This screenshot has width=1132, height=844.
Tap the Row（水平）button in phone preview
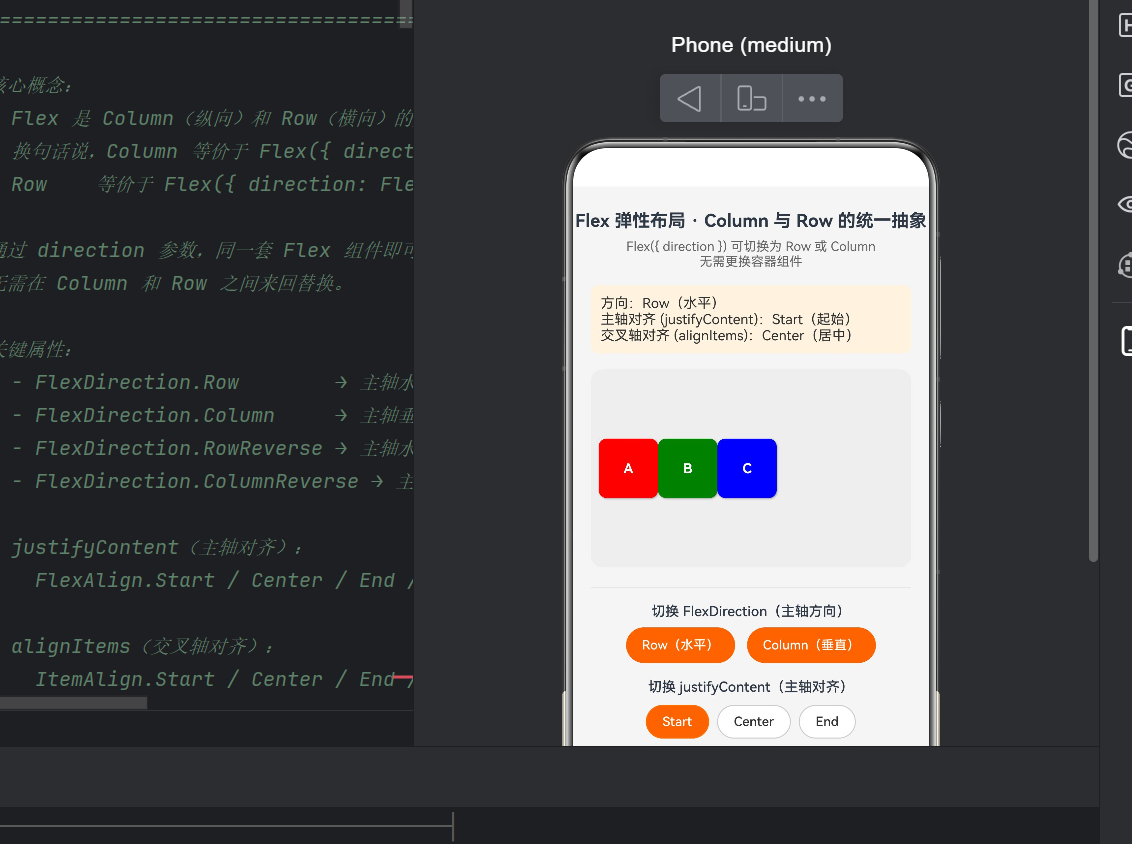pos(680,645)
